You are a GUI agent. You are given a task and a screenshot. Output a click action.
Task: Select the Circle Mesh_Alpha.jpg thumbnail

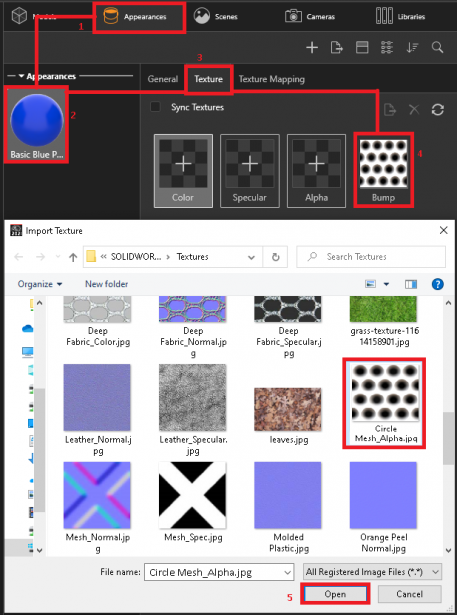385,403
